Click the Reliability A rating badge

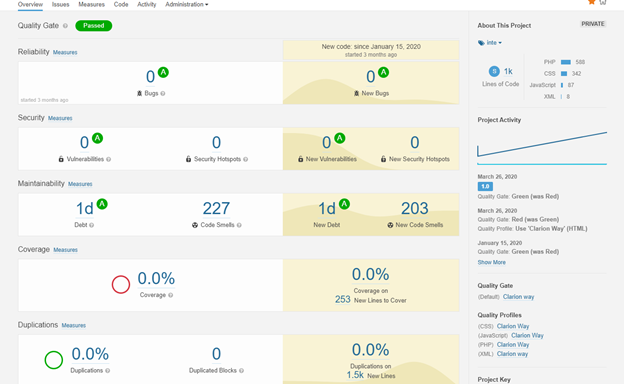click(163, 72)
